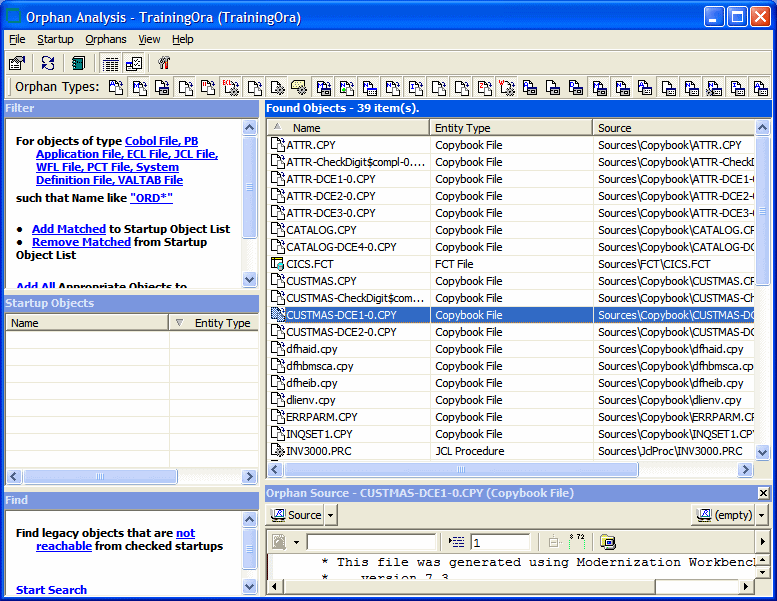
Task: Open the Startup menu
Action: tap(55, 39)
